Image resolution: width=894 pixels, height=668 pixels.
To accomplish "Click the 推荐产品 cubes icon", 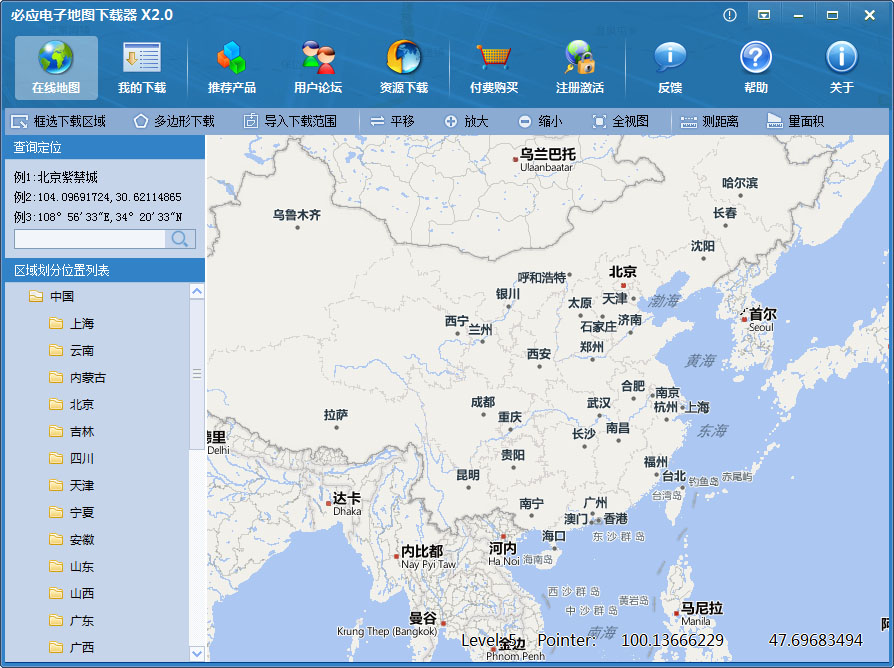I will coord(231,67).
